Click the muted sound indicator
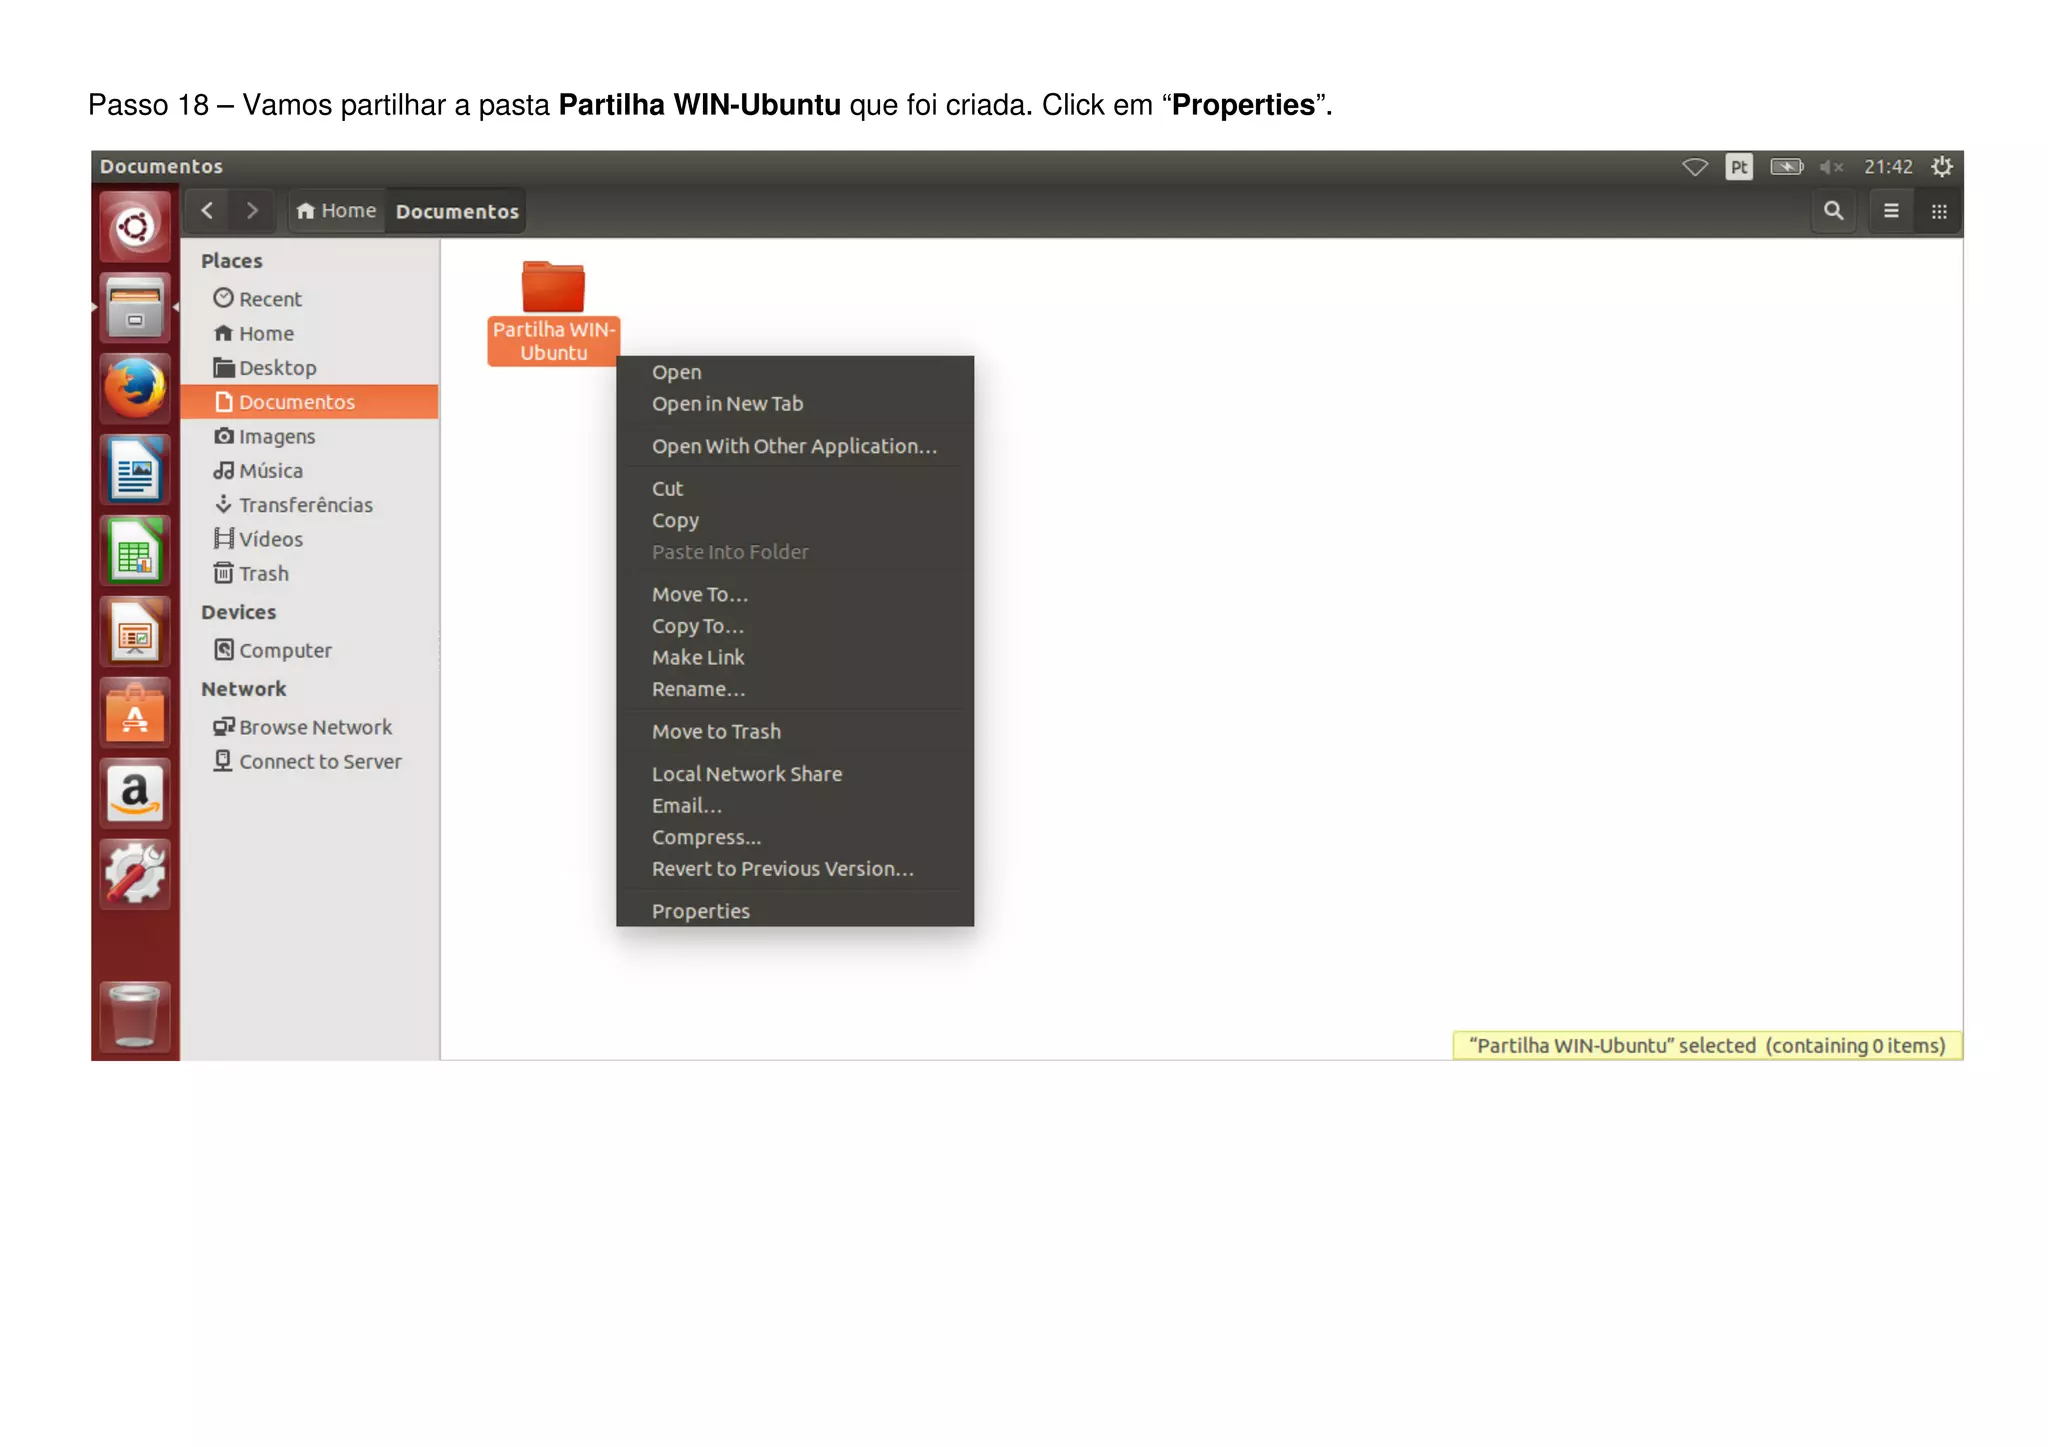 [x=1831, y=167]
